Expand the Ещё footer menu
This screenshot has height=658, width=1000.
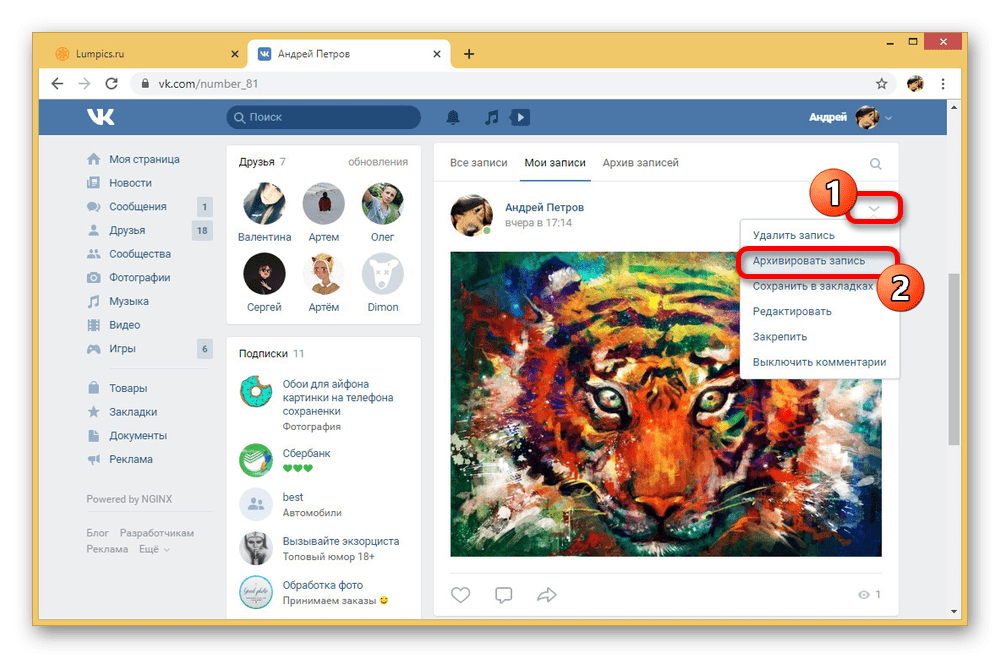pos(154,549)
